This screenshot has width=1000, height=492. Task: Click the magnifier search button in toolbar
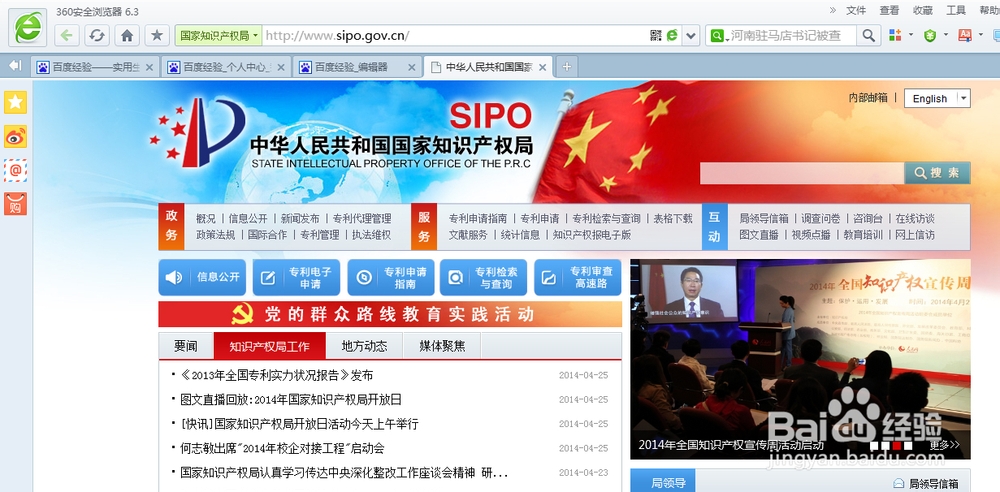click(x=868, y=35)
